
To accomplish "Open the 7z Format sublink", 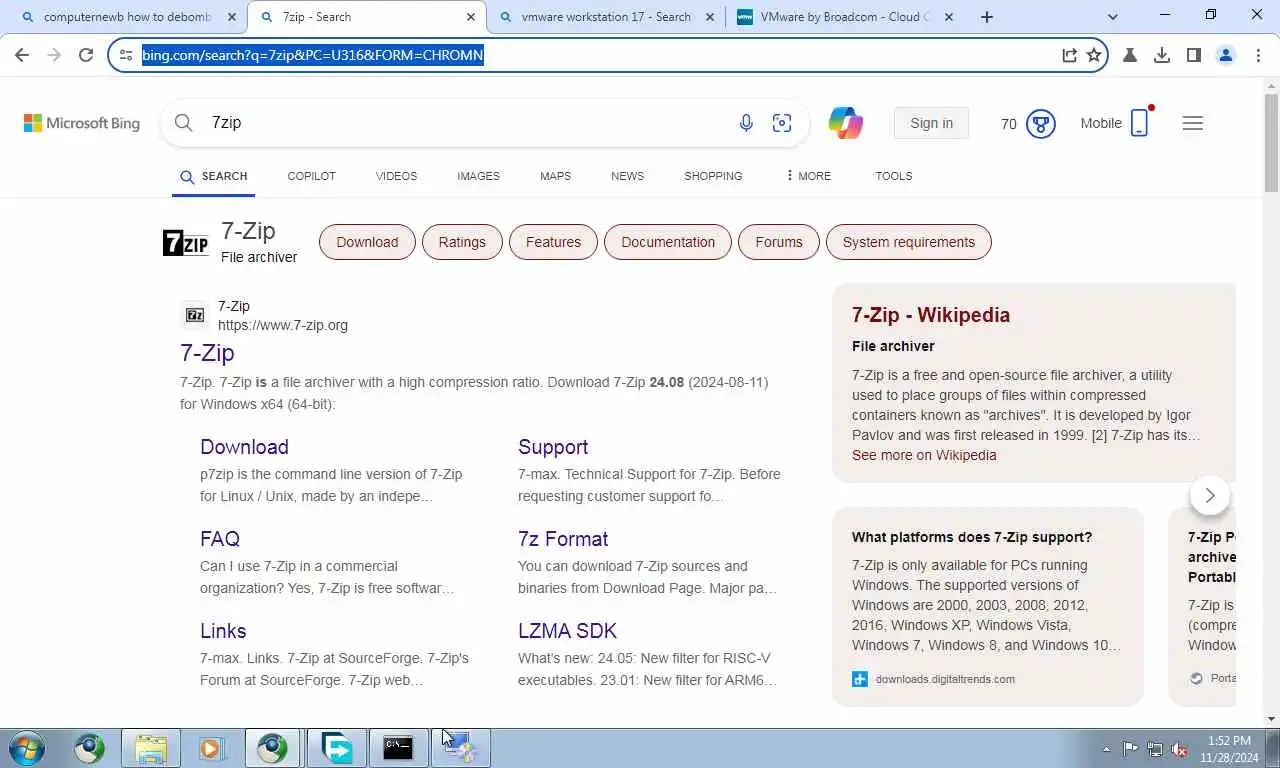I will (563, 539).
